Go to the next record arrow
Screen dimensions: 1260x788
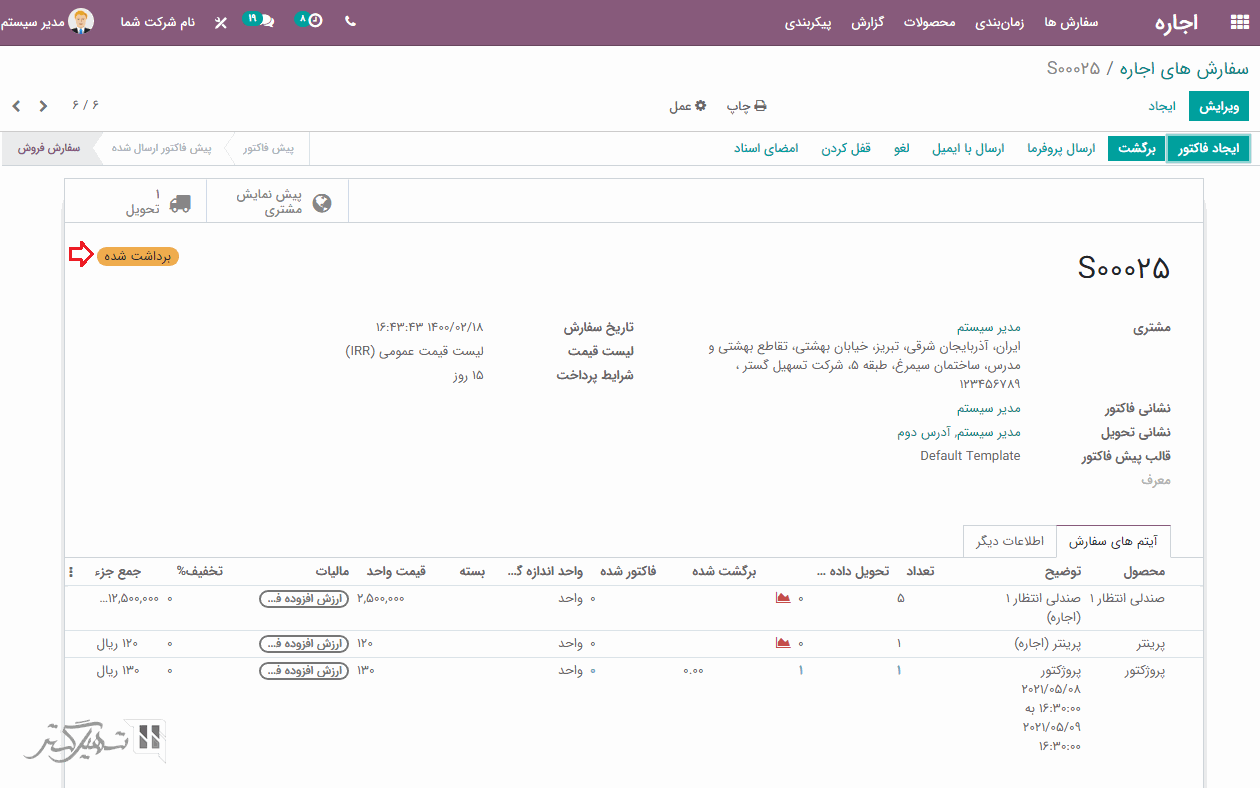click(x=16, y=106)
